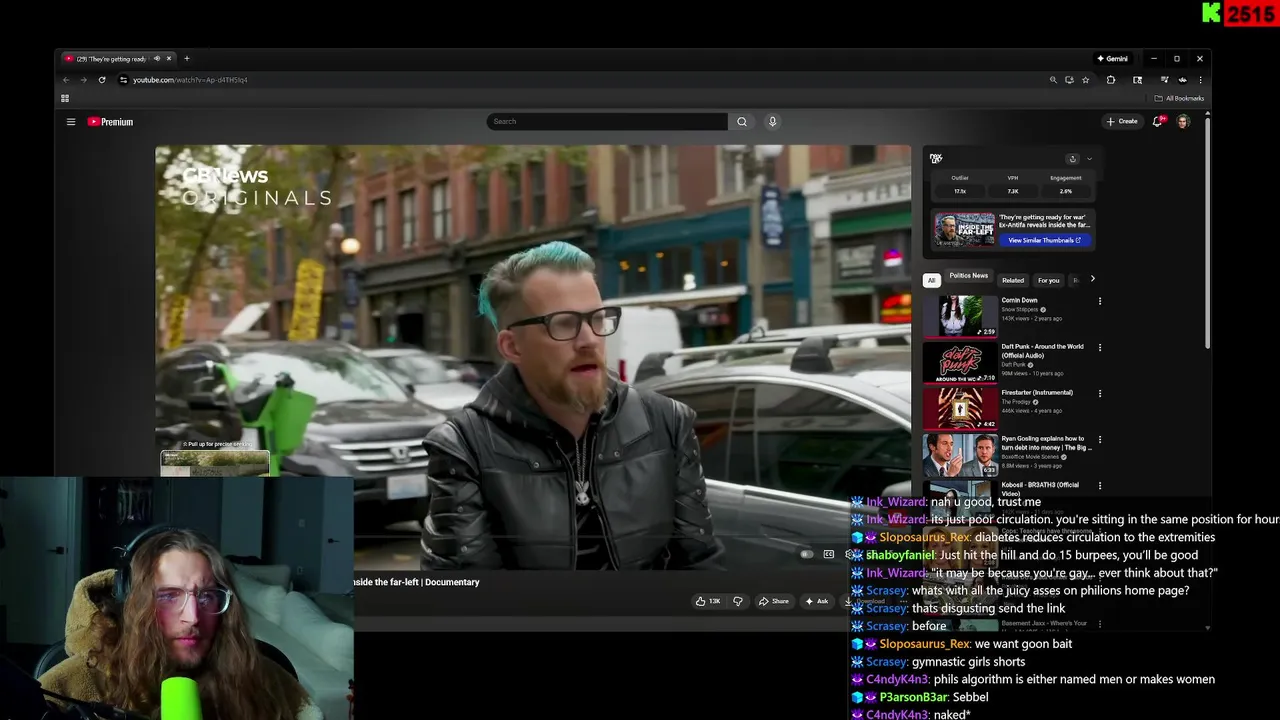Open Daft Punk Around the World thumbnail
Screen dimensions: 1280x720
(x=960, y=362)
